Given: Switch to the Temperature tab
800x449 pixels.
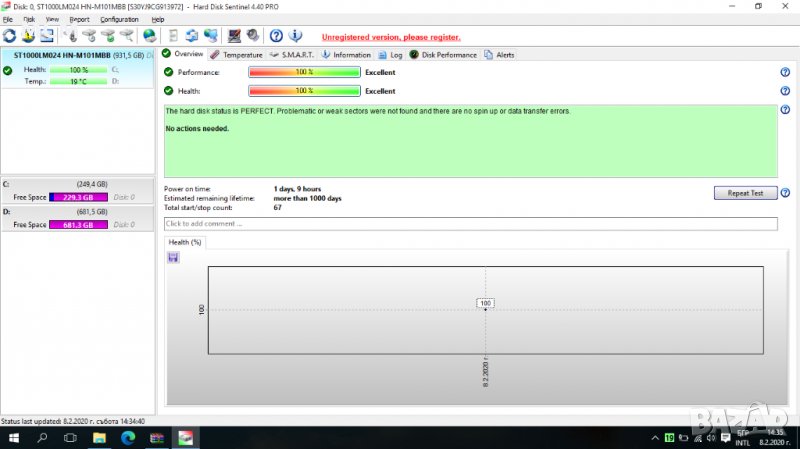Looking at the screenshot, I should pyautogui.click(x=237, y=55).
